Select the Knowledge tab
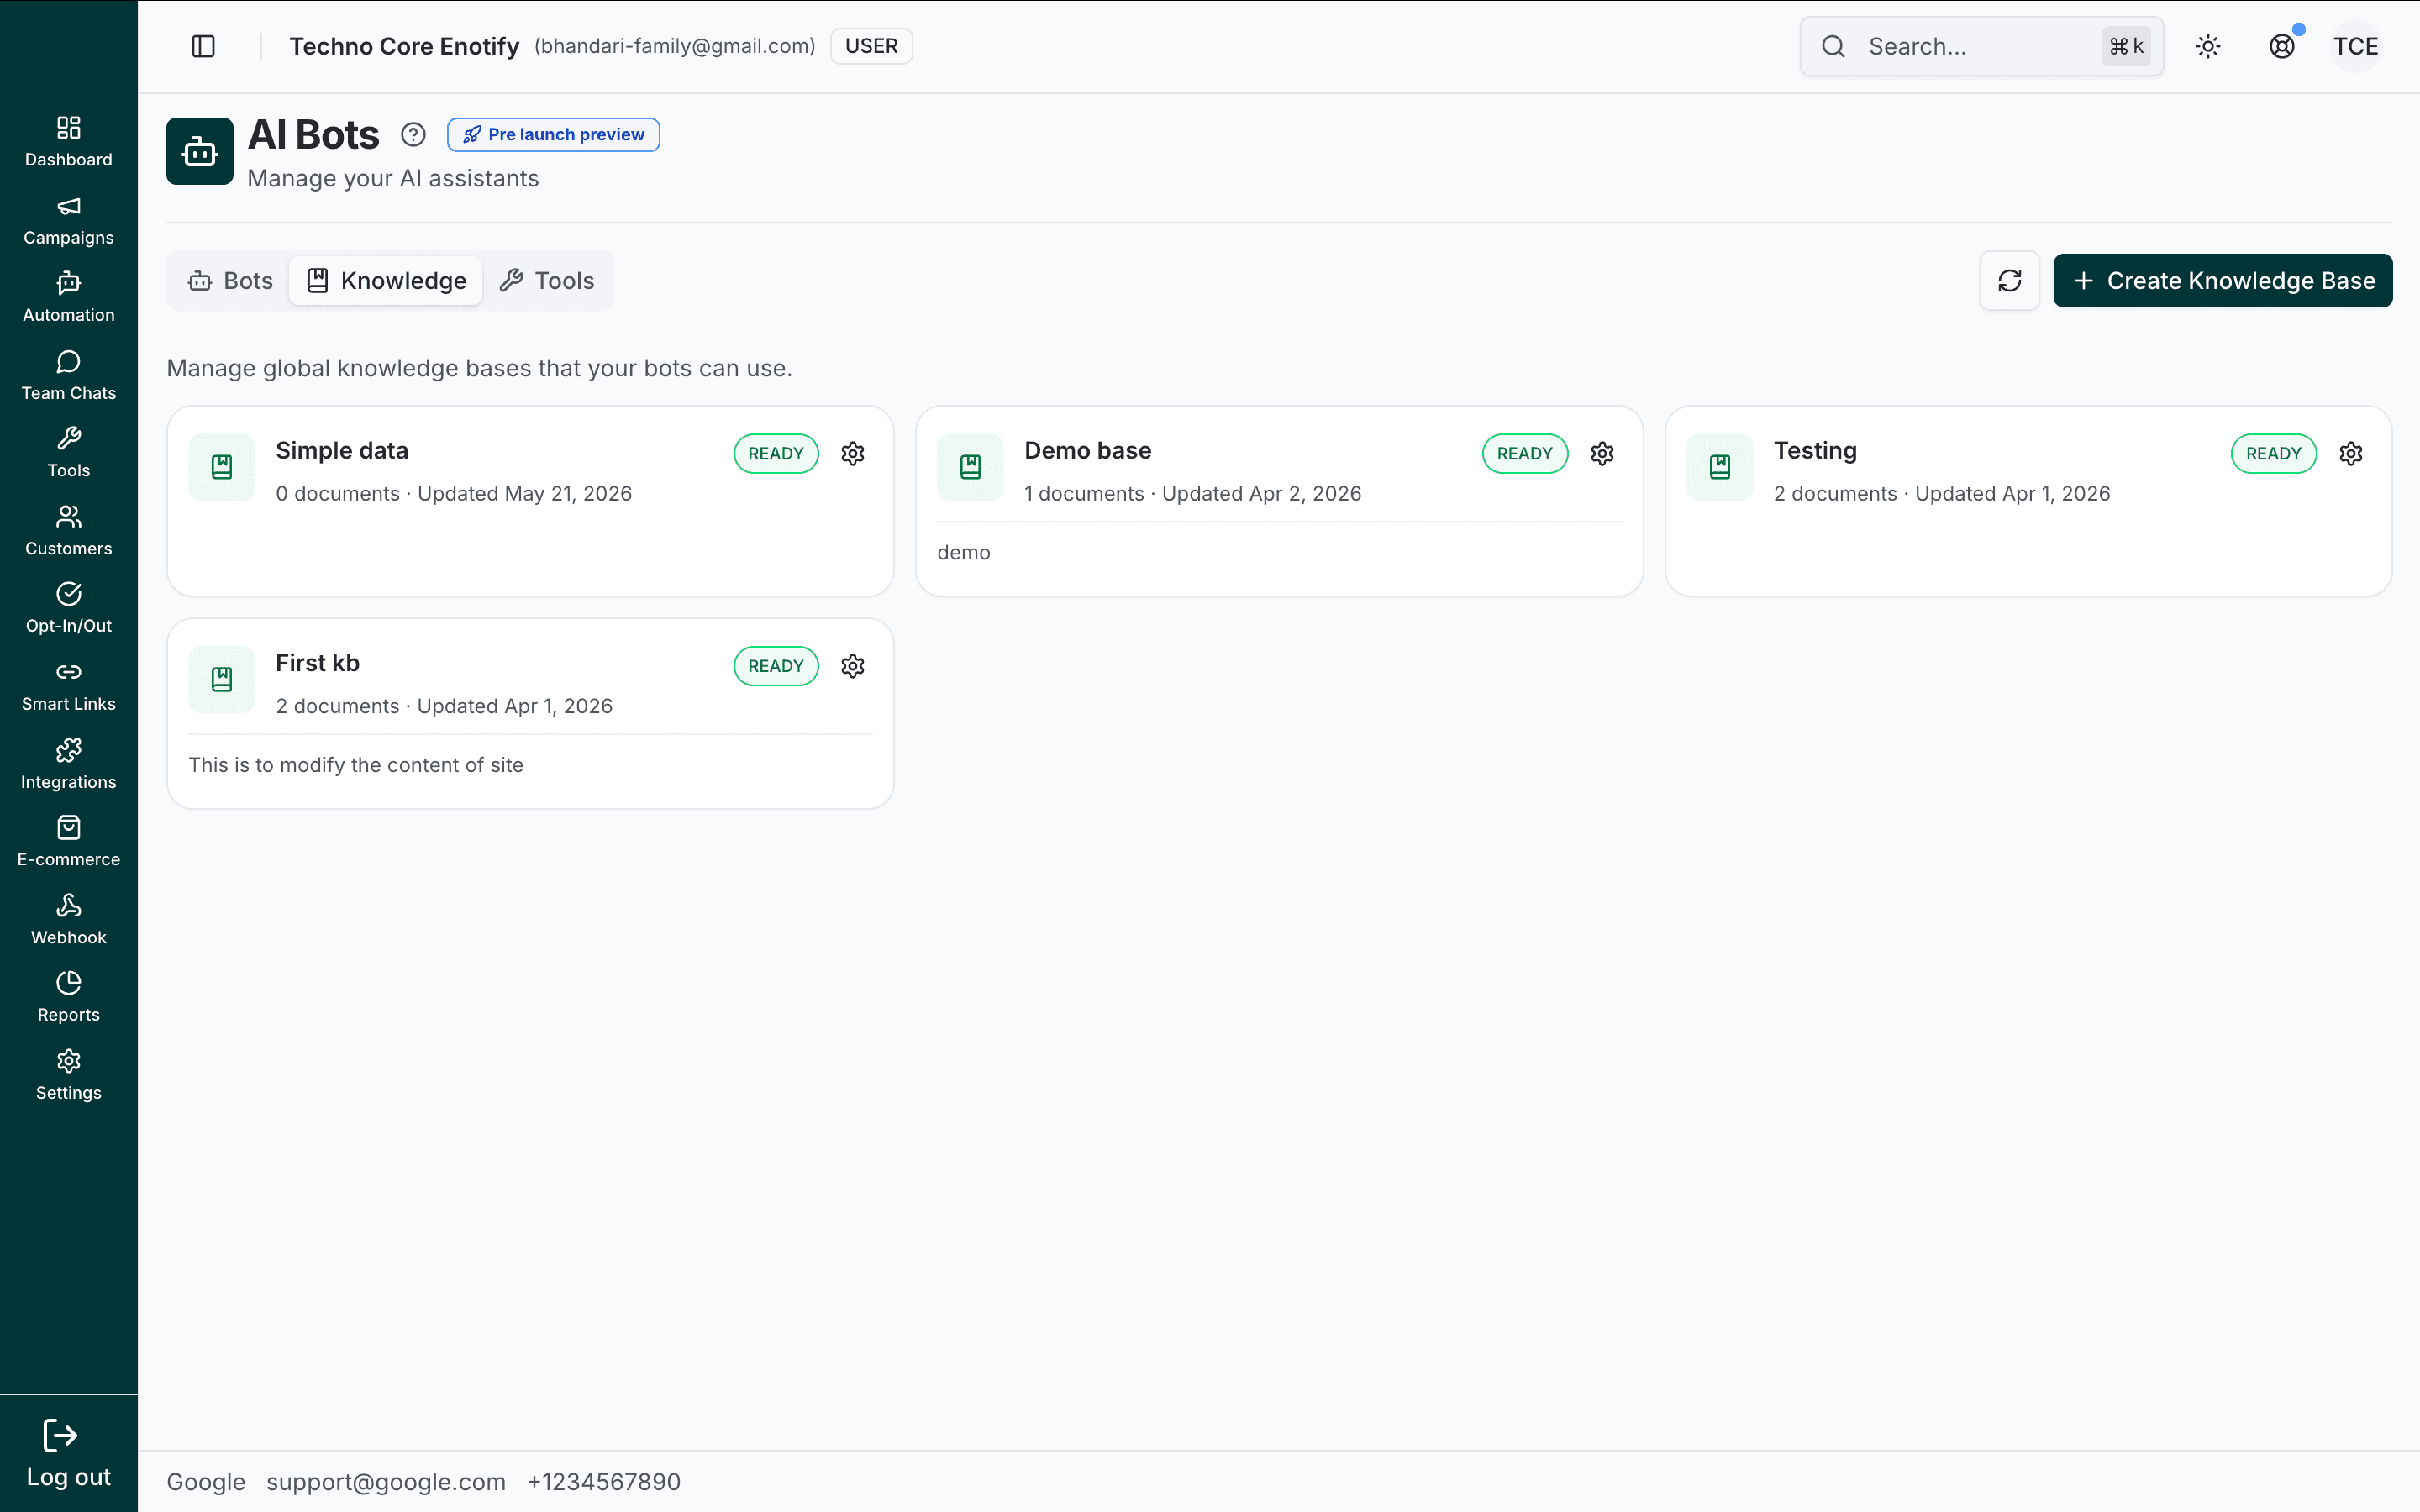 click(x=386, y=281)
